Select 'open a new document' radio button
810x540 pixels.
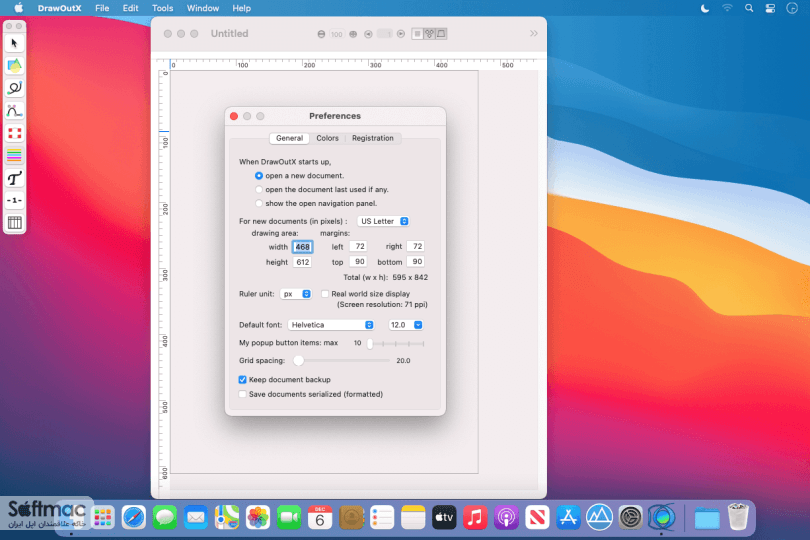click(x=259, y=176)
